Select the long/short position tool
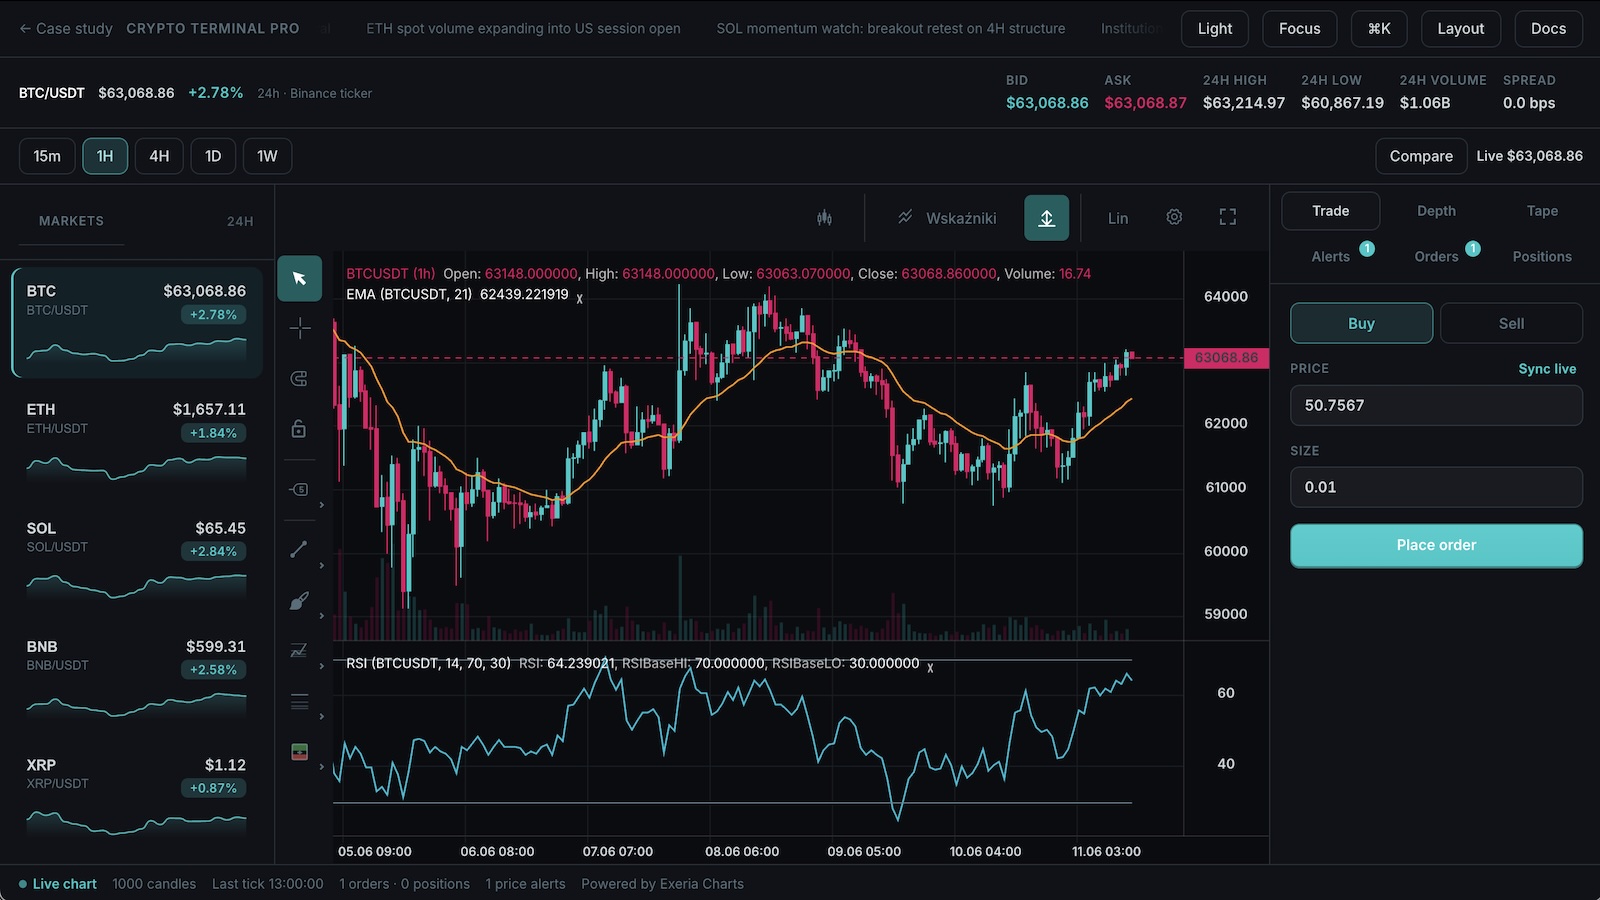The image size is (1600, 900). [x=299, y=751]
